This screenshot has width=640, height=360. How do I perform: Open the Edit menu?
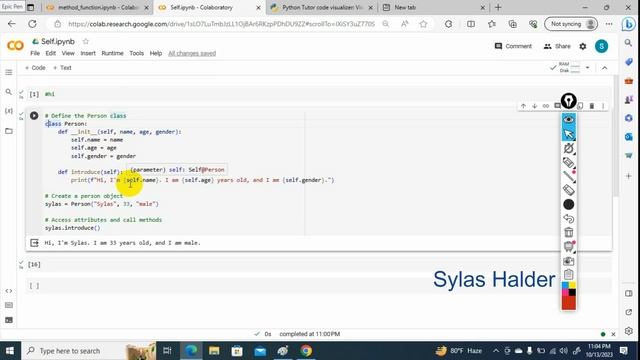point(51,53)
